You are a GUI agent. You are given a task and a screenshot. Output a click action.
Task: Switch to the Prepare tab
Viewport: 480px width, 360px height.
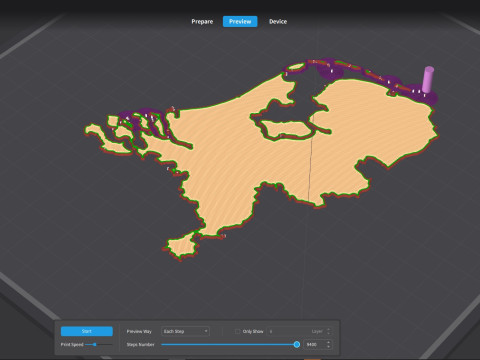point(202,22)
